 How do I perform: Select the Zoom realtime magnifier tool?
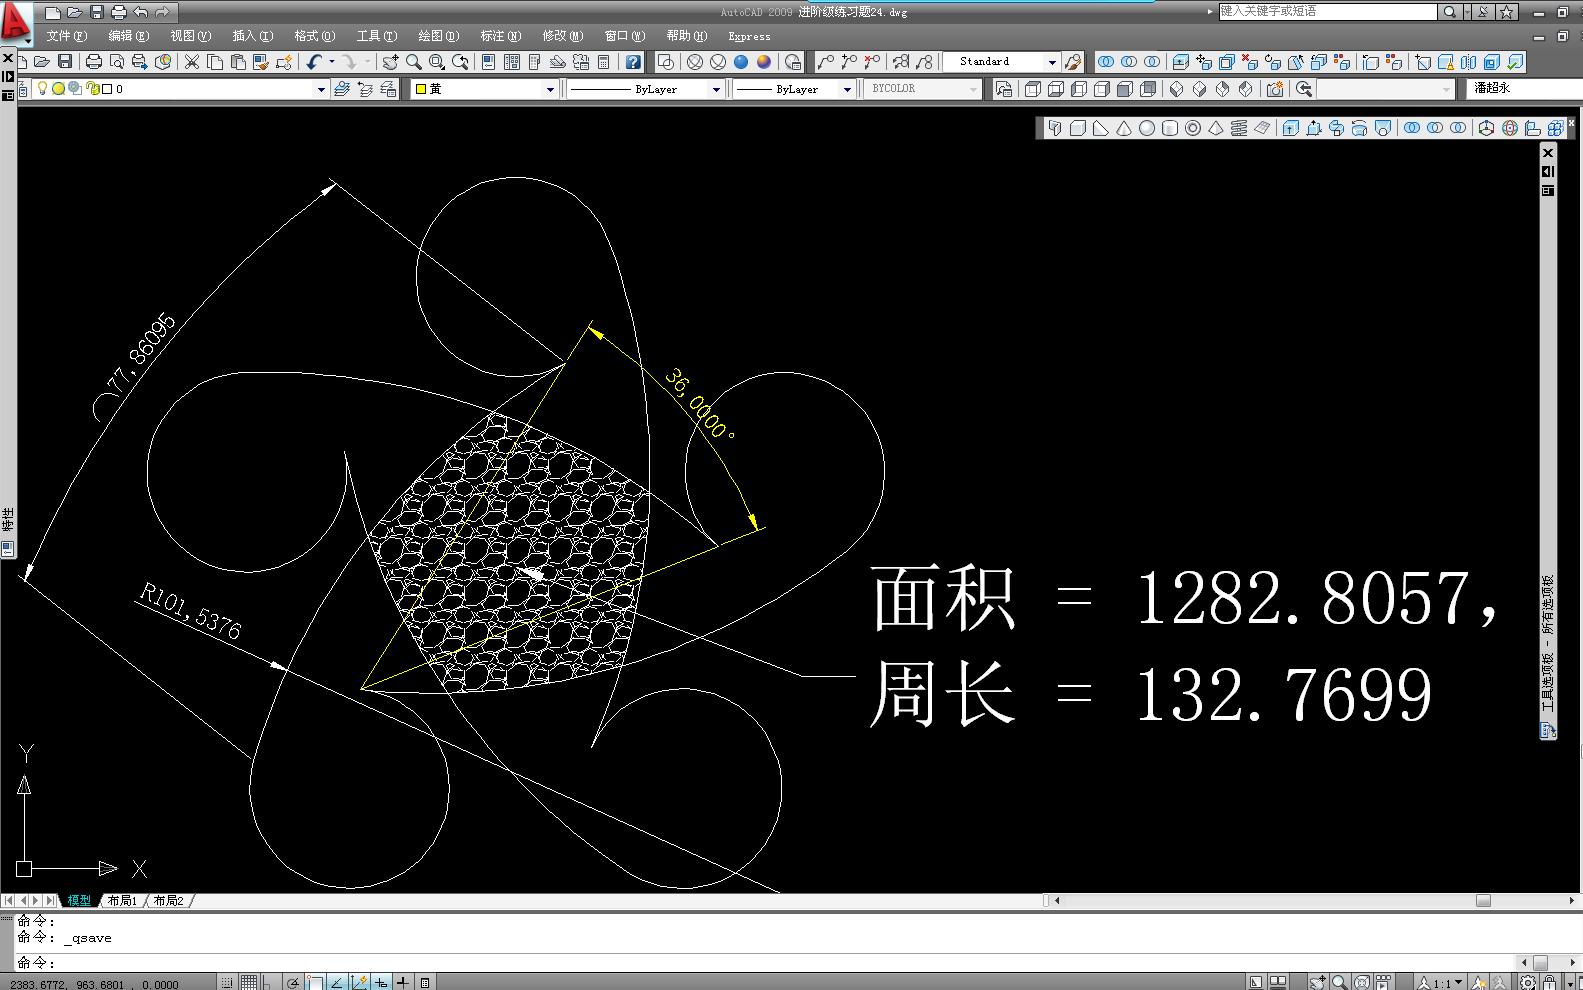(x=413, y=62)
